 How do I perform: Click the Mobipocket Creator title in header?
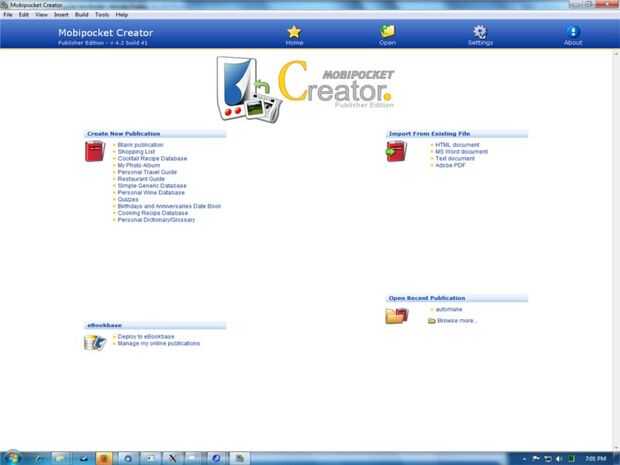click(x=106, y=33)
